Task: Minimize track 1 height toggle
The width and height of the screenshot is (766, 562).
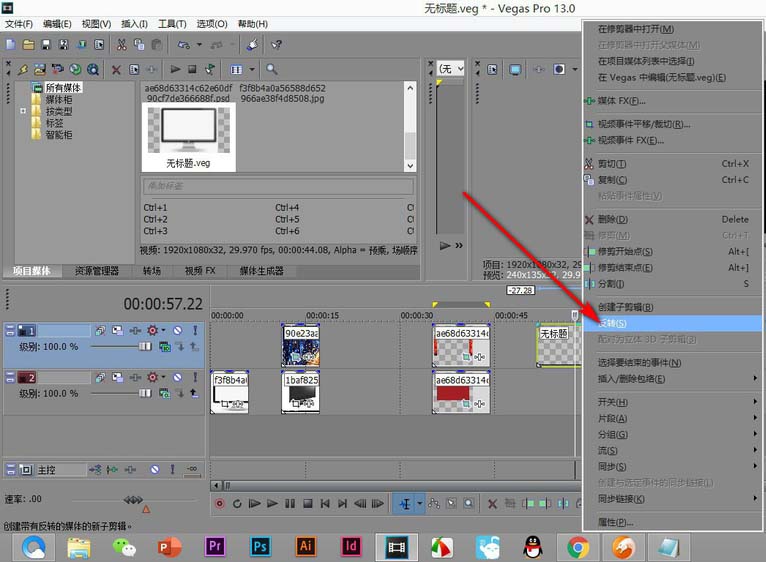Action: click(x=10, y=330)
